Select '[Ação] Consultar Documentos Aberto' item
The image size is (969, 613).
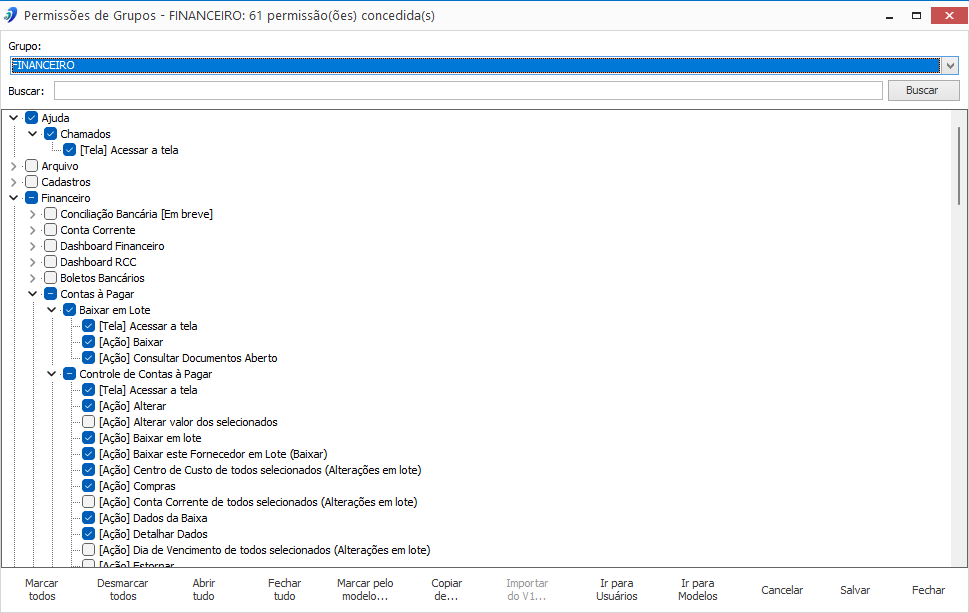188,358
